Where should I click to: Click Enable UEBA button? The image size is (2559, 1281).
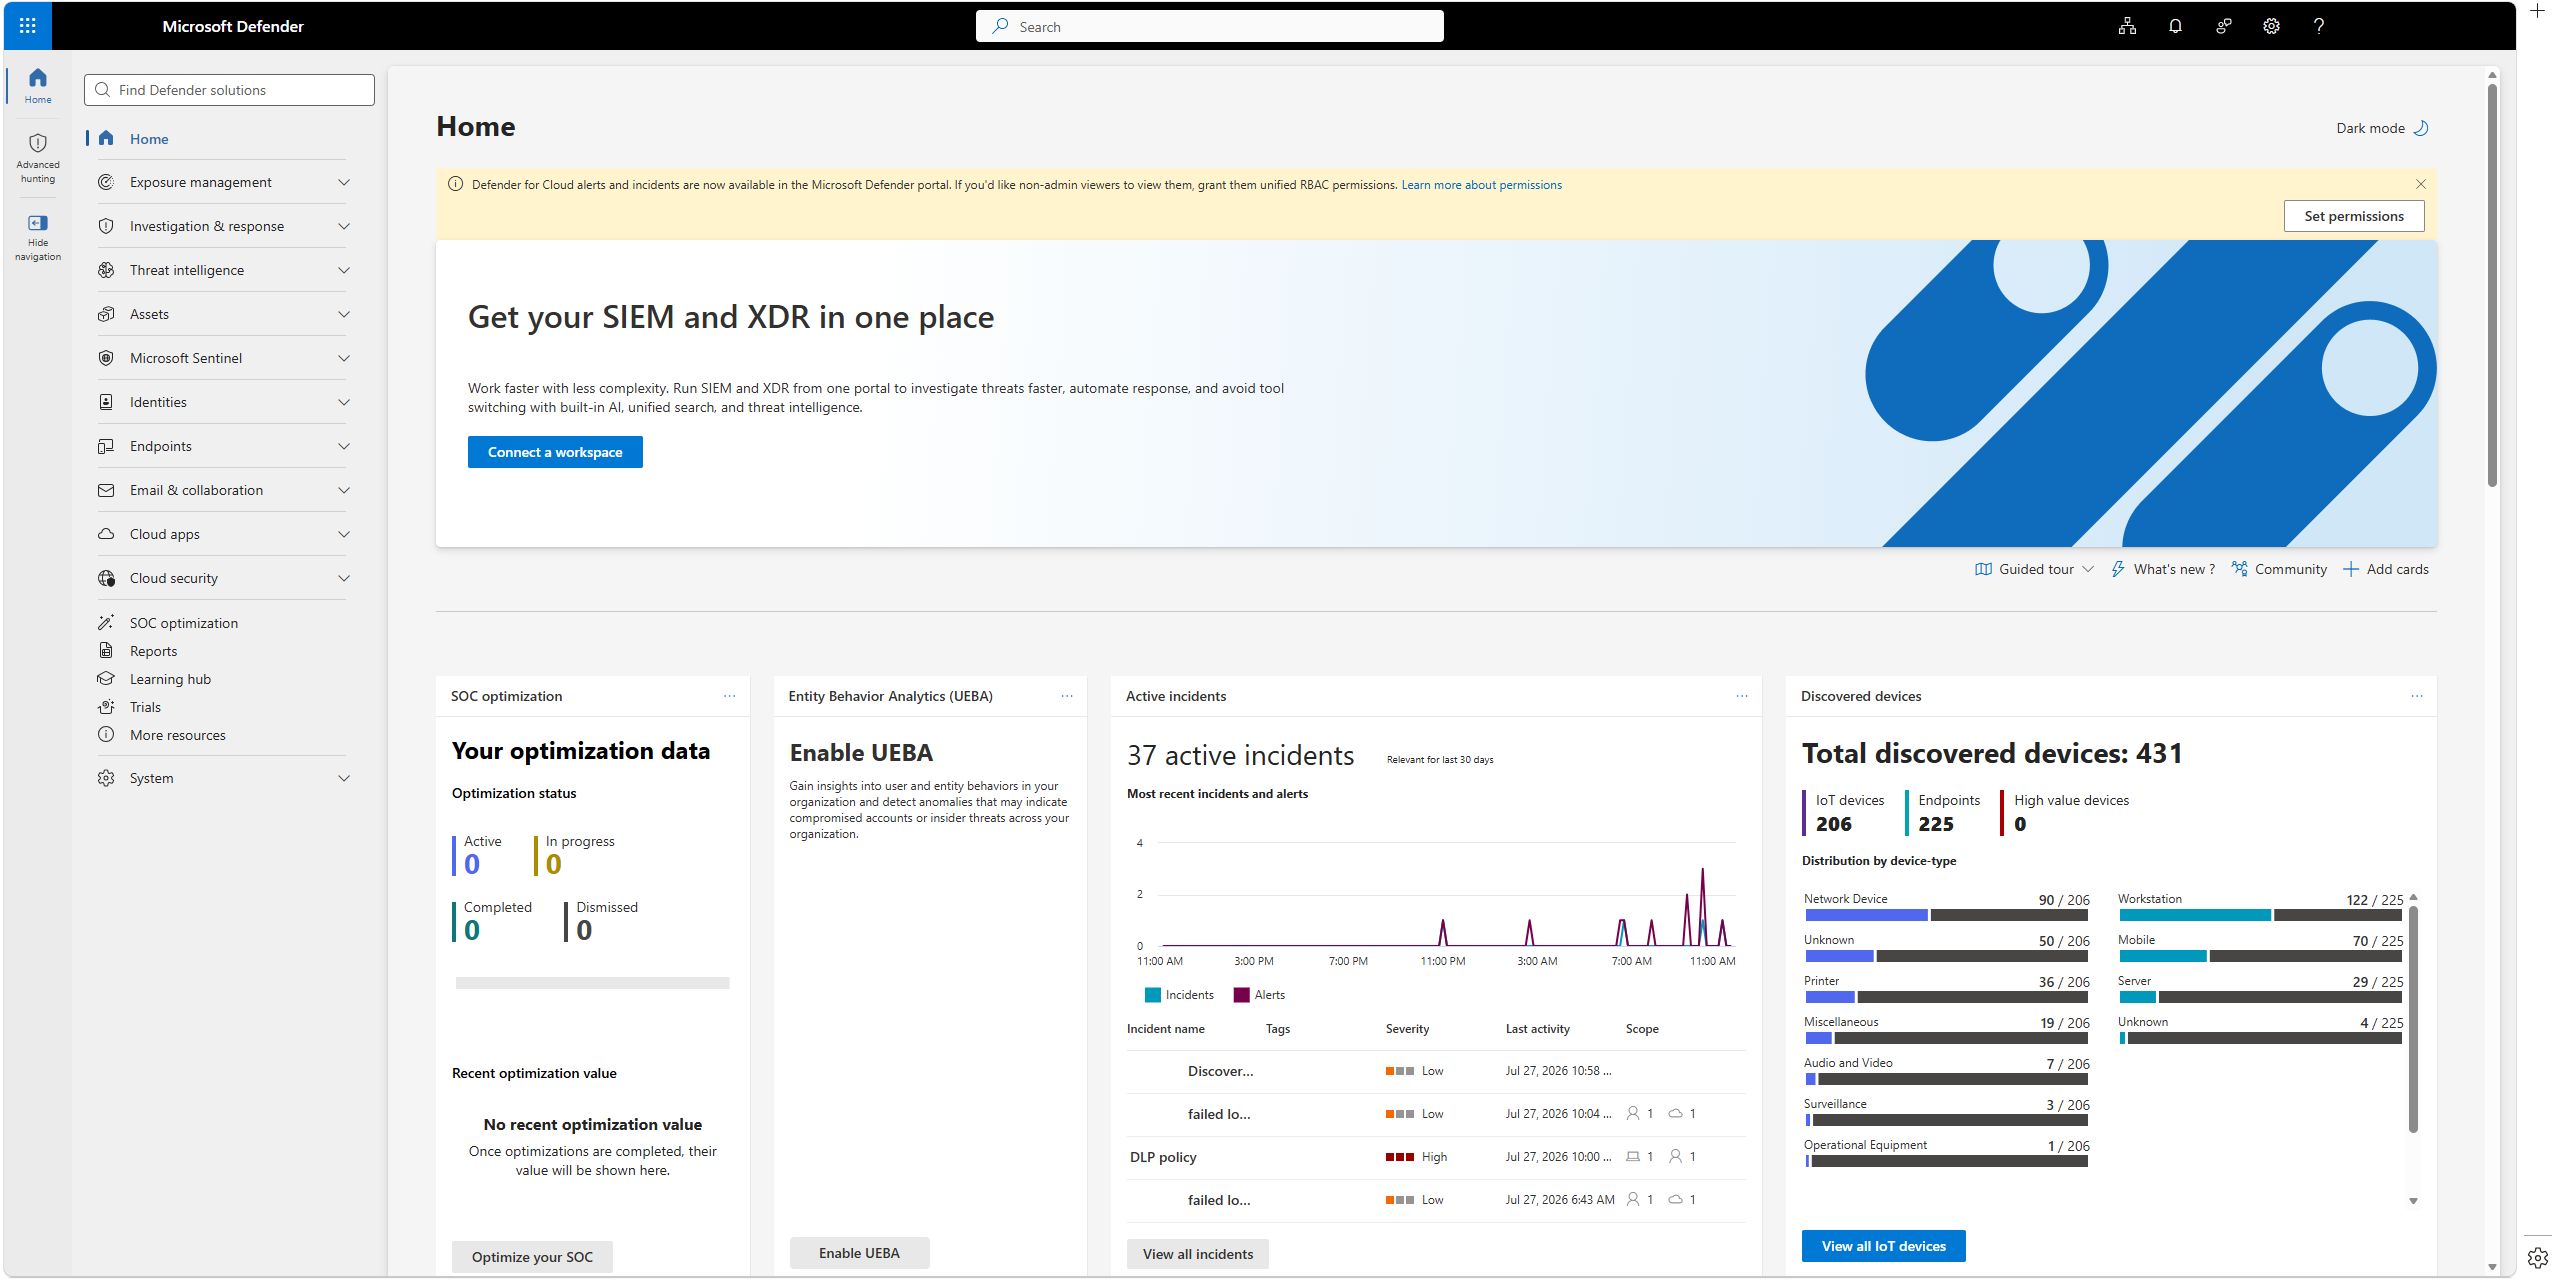859,1253
